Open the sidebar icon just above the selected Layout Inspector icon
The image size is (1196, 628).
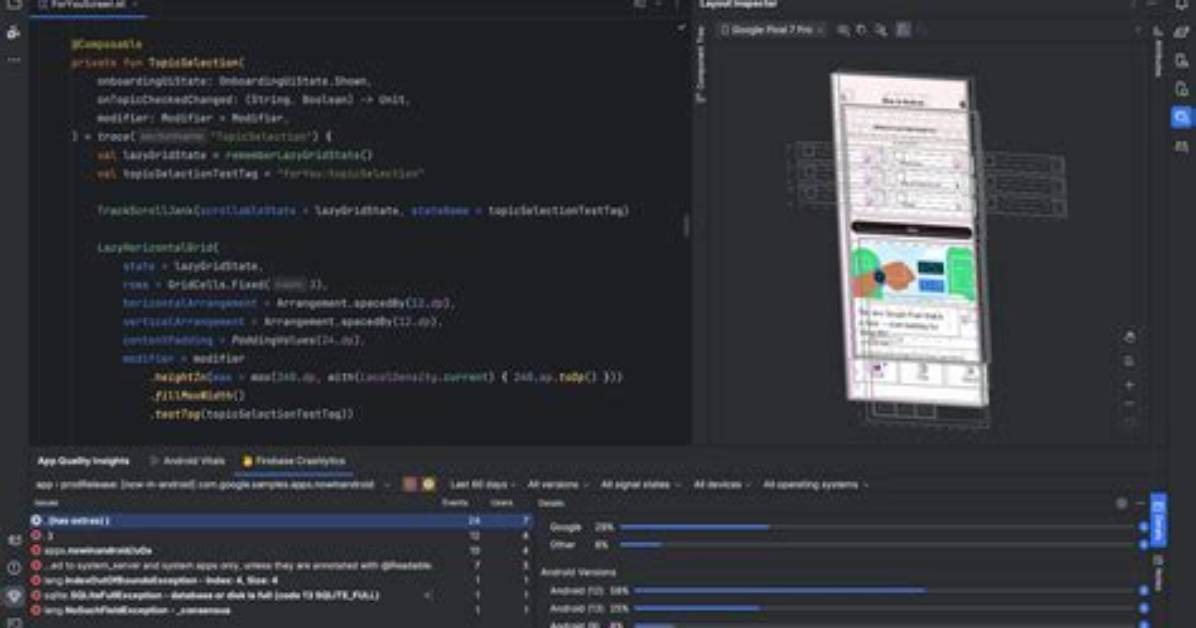pos(1182,89)
